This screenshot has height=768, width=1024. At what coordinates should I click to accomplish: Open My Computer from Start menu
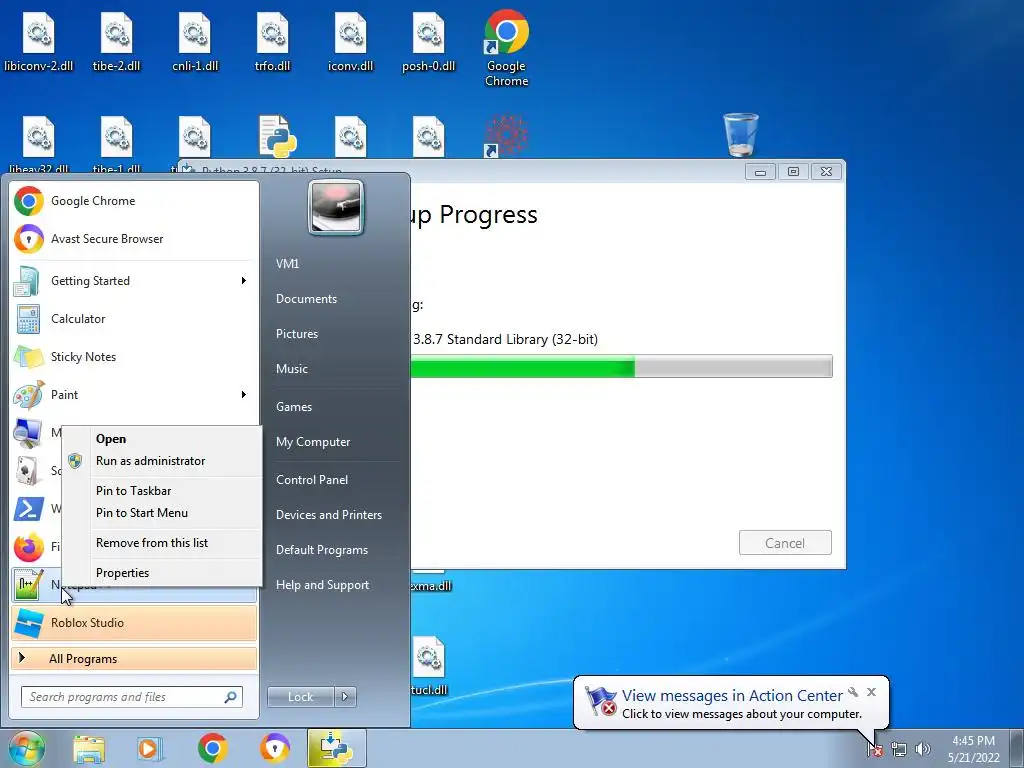click(x=313, y=442)
